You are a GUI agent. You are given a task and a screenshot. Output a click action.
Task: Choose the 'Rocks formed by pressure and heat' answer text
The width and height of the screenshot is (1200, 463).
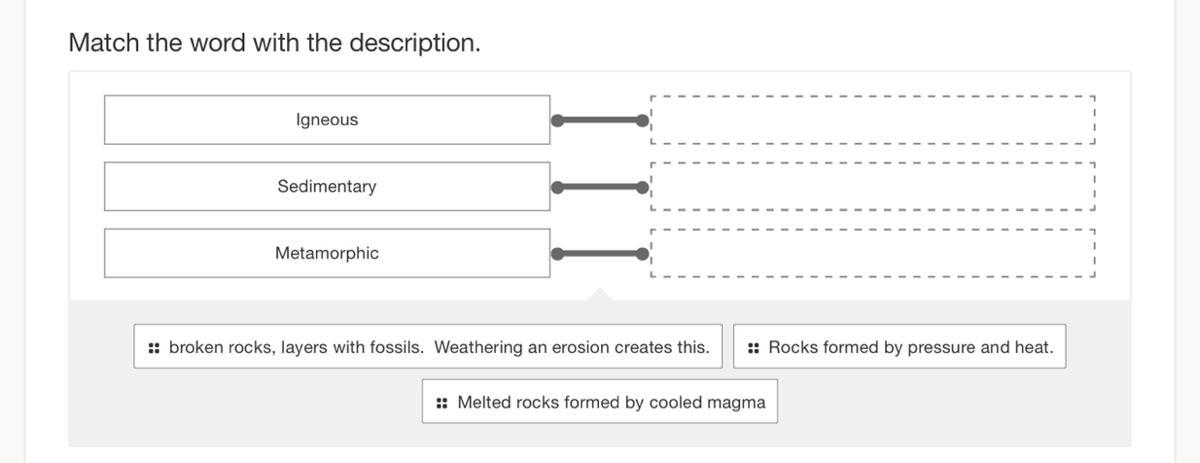pyautogui.click(x=911, y=348)
